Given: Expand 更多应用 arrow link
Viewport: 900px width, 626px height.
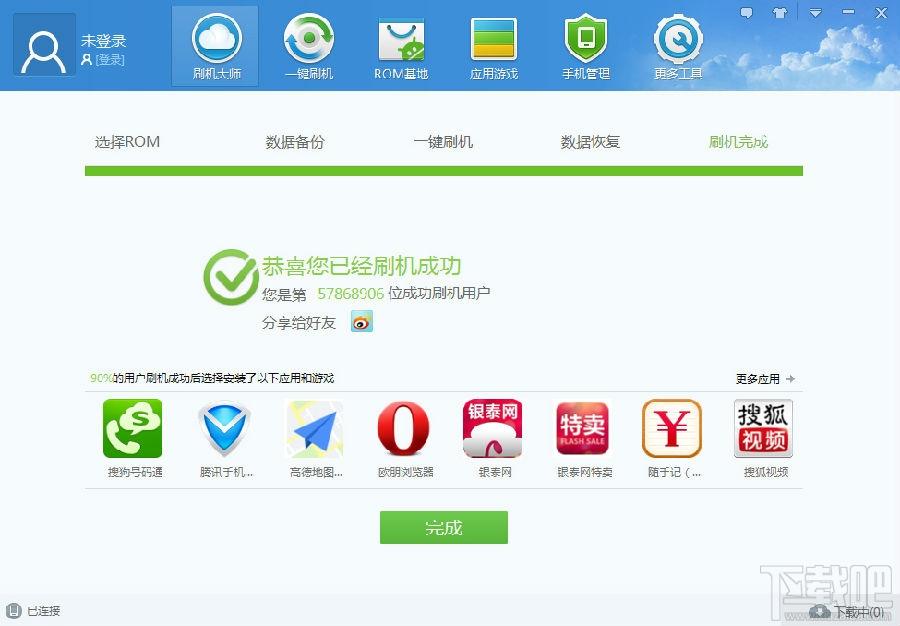Looking at the screenshot, I should (x=765, y=379).
